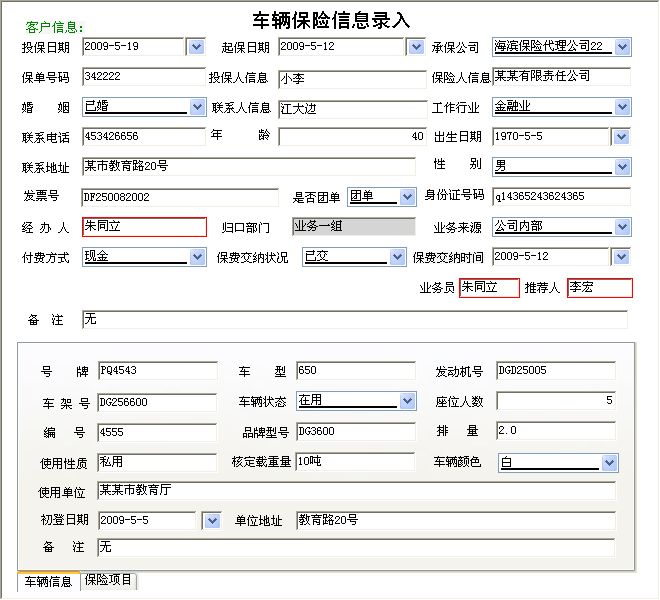This screenshot has width=660, height=600.
Task: Expand the 业务来源 source dropdown
Action: point(622,228)
